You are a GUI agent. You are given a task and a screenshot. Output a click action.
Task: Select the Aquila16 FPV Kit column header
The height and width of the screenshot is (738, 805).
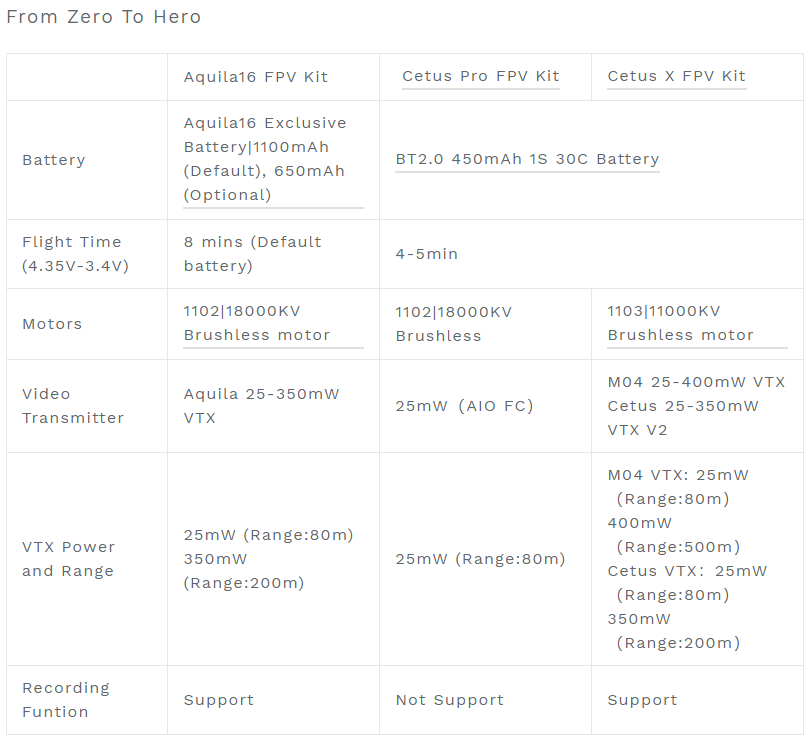[x=255, y=77]
